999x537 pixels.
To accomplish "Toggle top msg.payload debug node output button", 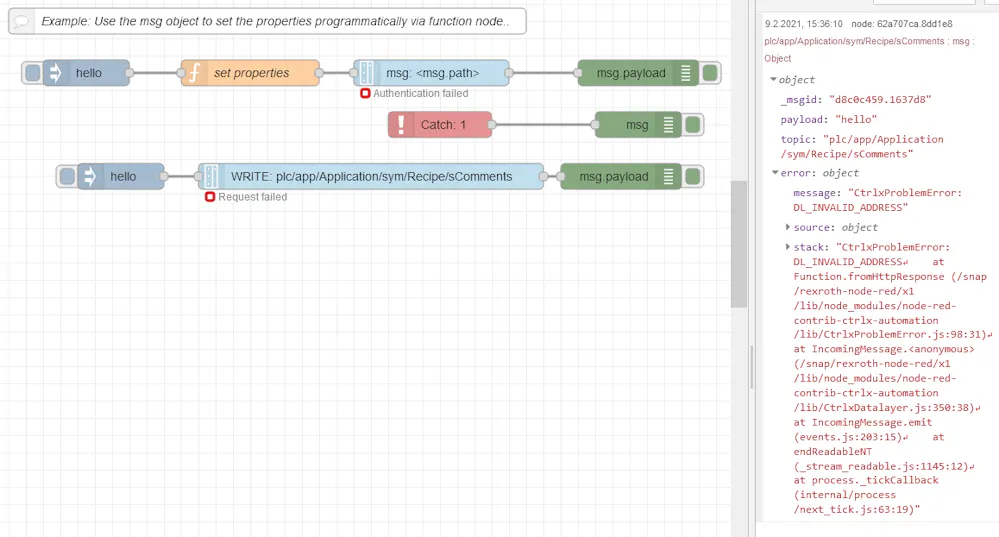I will pos(710,73).
